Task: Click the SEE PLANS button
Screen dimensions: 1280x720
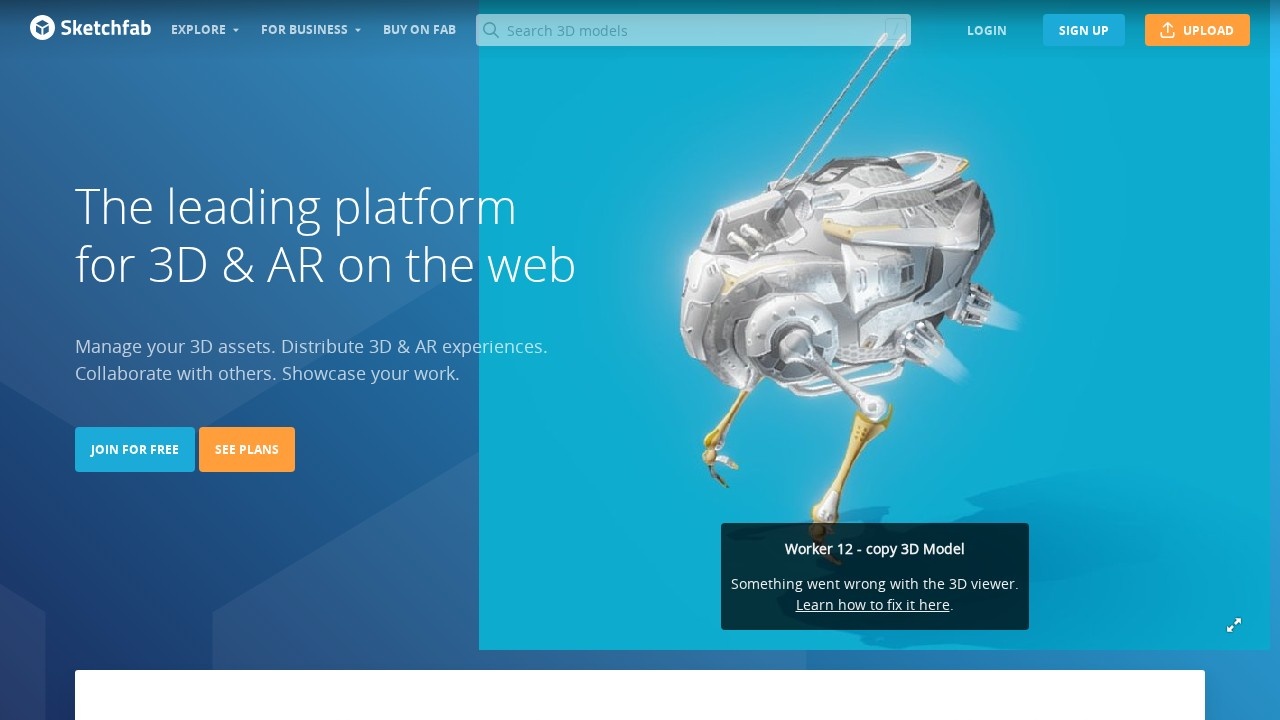Action: (247, 449)
